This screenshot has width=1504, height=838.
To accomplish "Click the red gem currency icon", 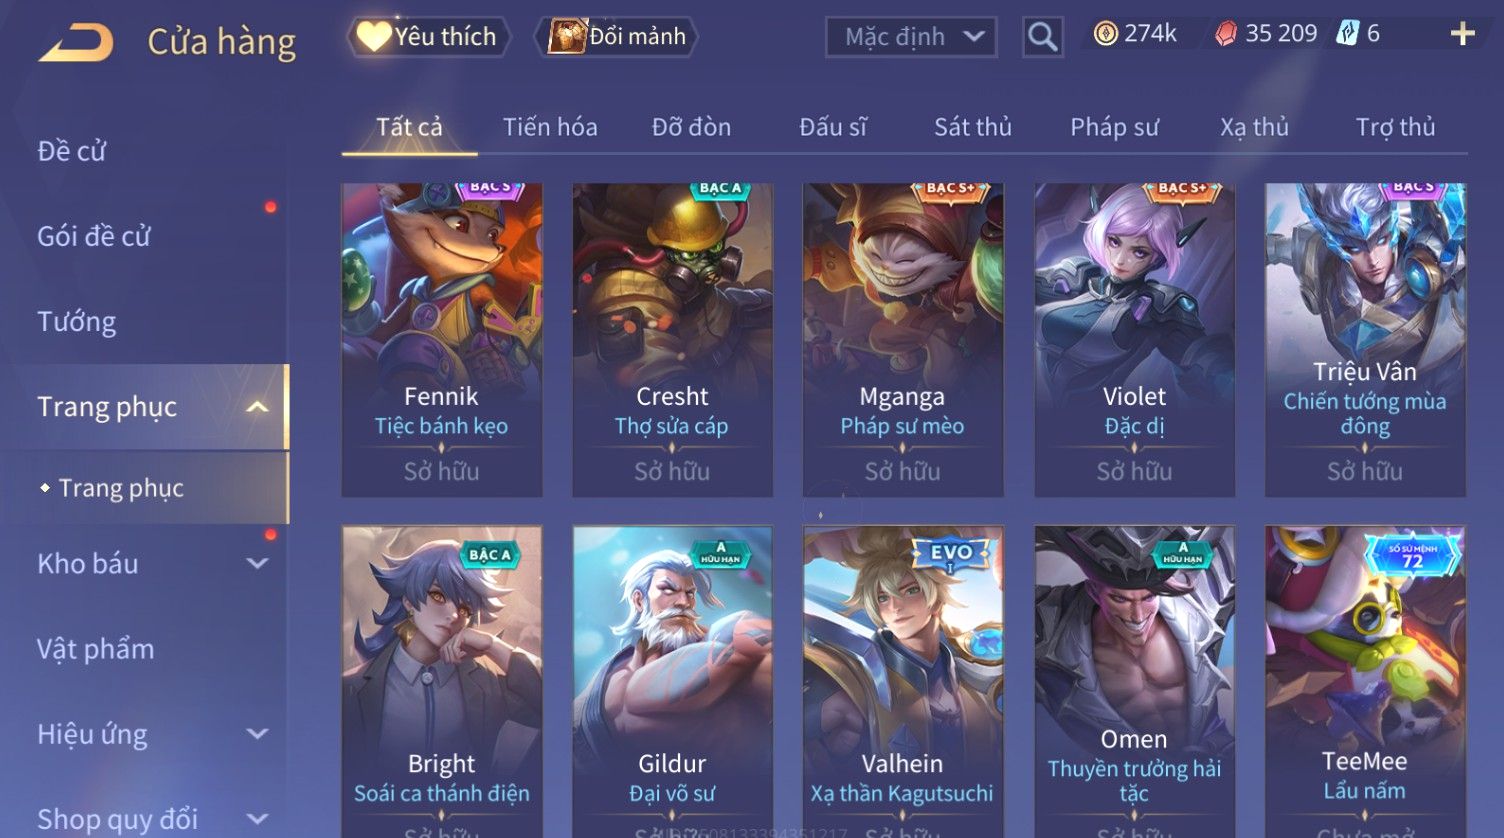I will pyautogui.click(x=1225, y=34).
